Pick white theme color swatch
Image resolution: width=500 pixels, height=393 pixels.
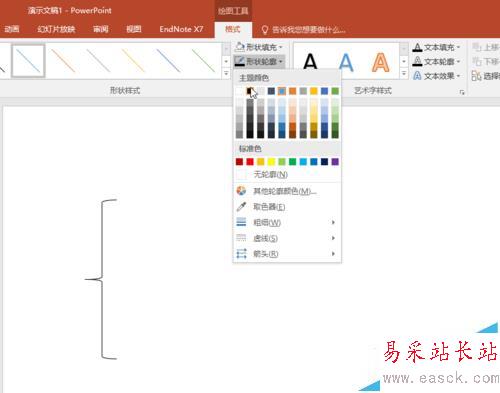coord(239,91)
